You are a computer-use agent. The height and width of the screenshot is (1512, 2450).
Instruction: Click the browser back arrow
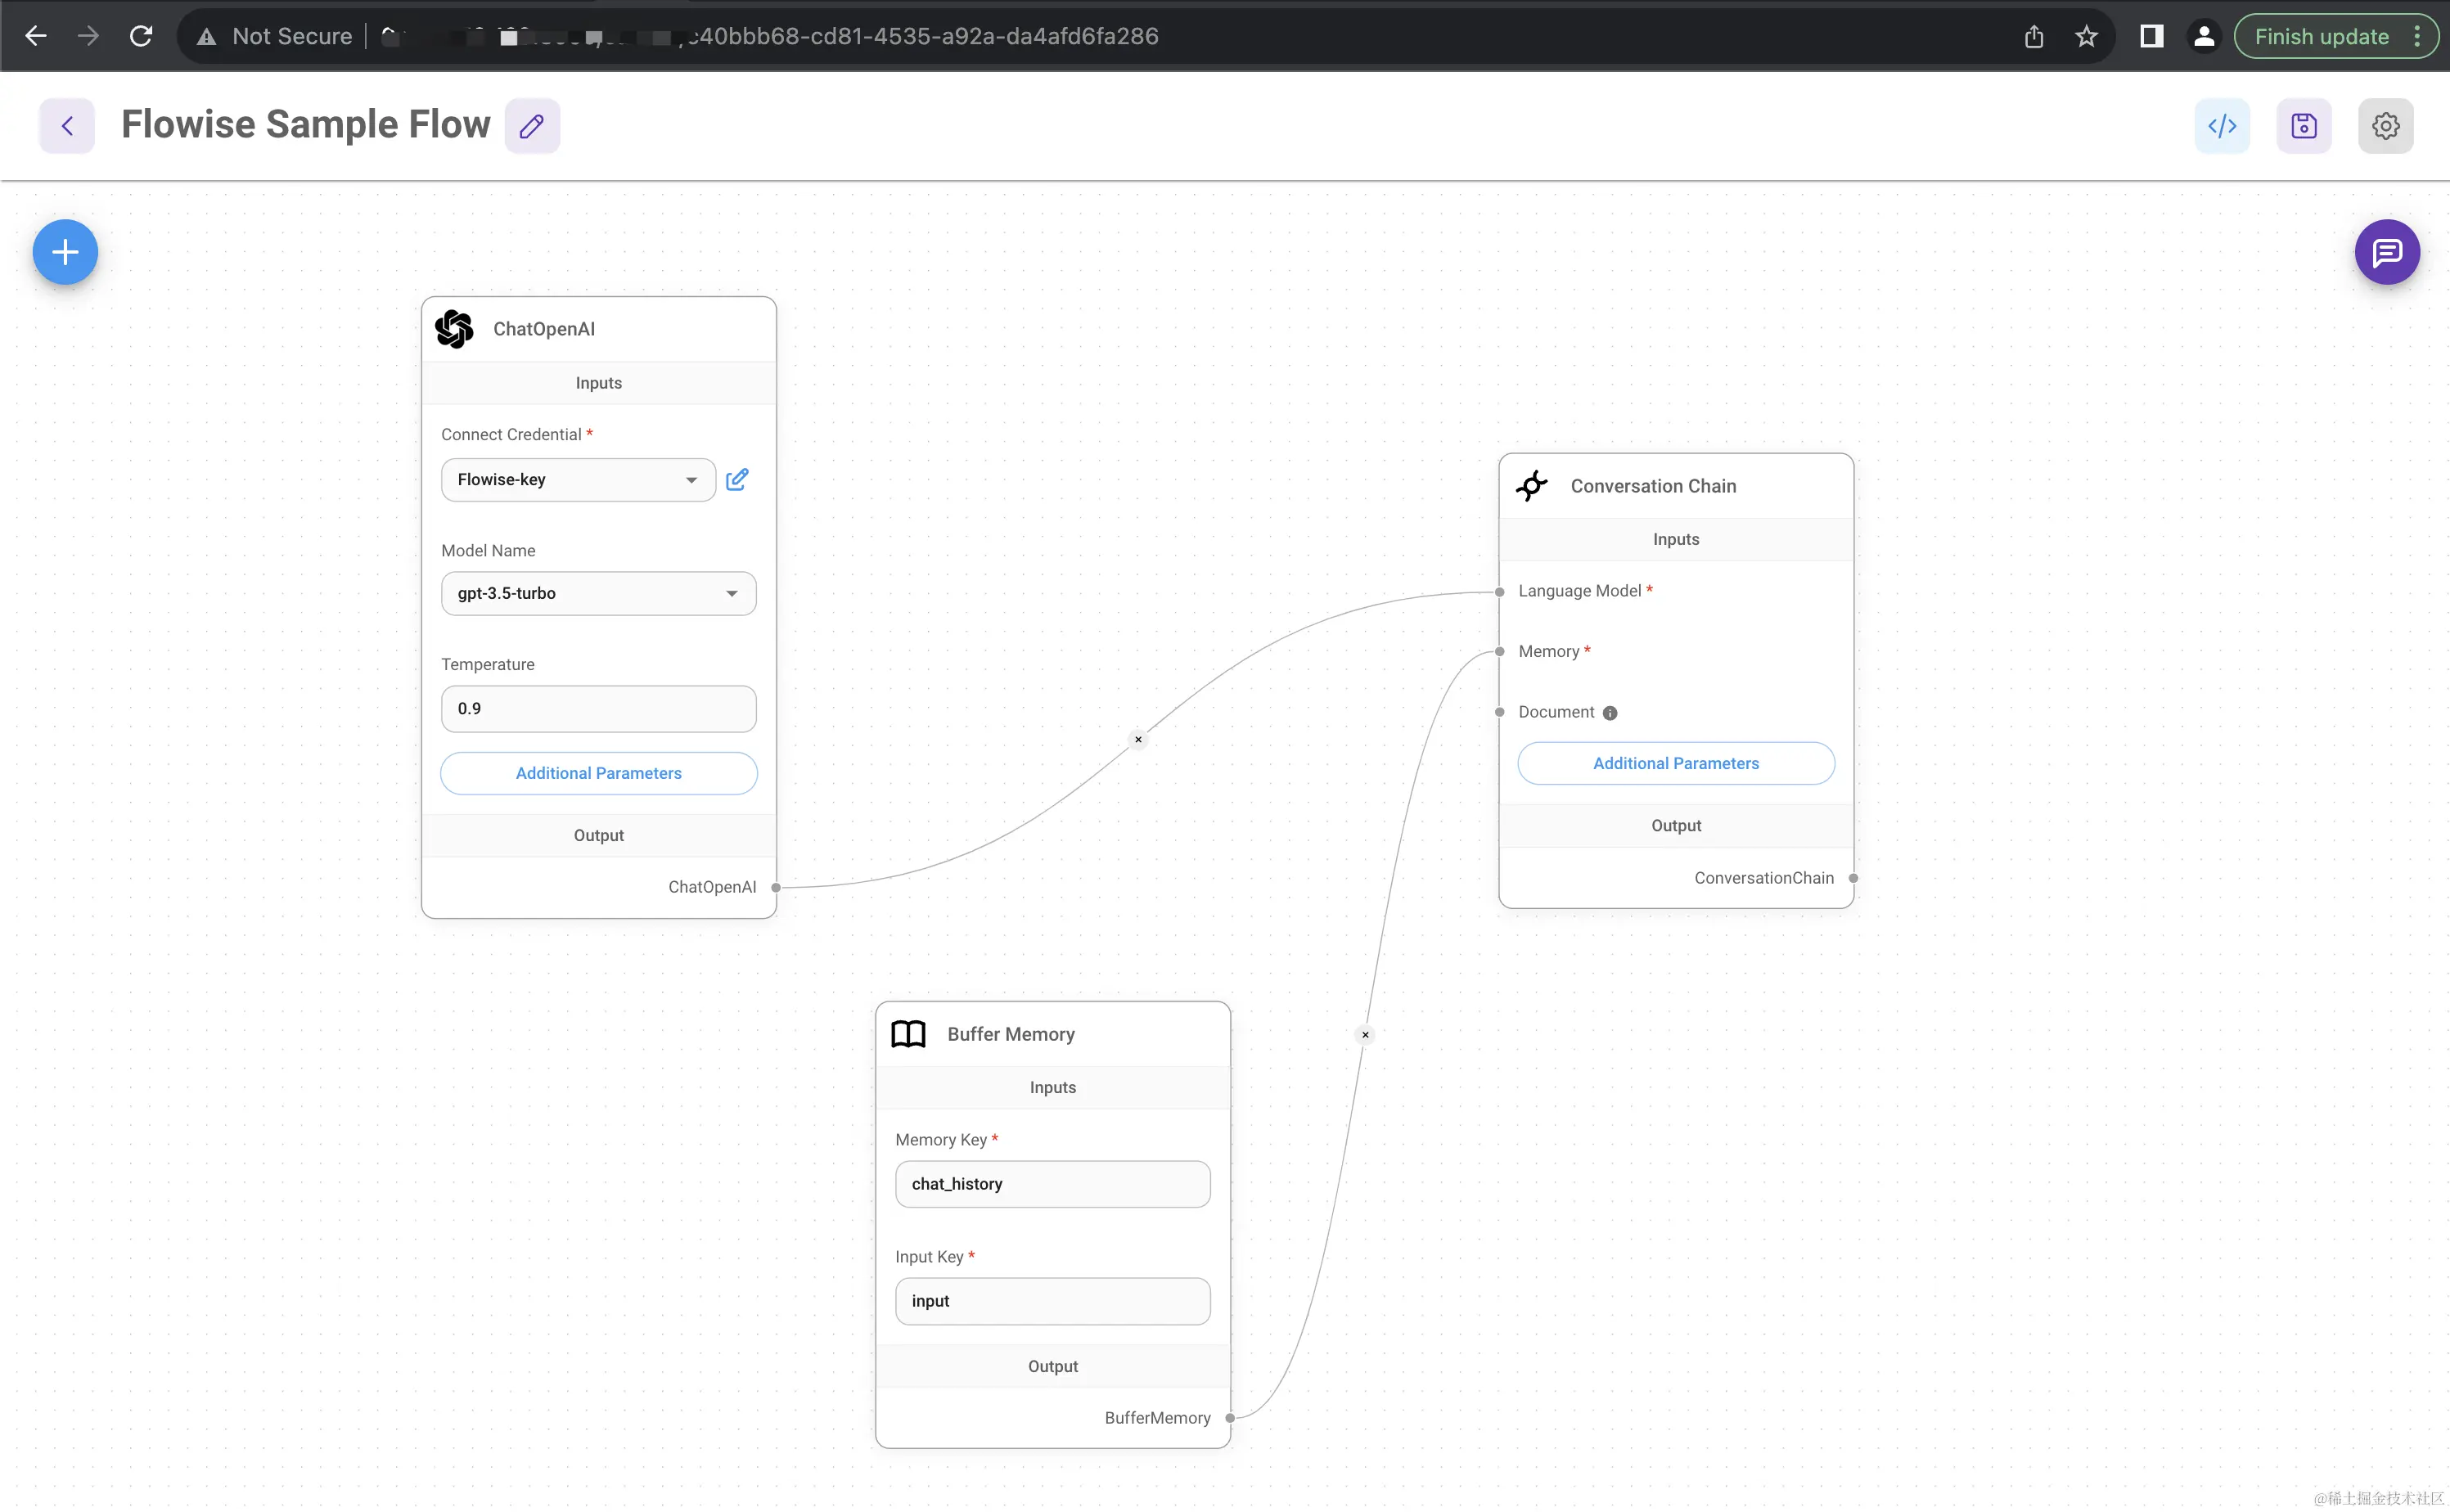36,36
